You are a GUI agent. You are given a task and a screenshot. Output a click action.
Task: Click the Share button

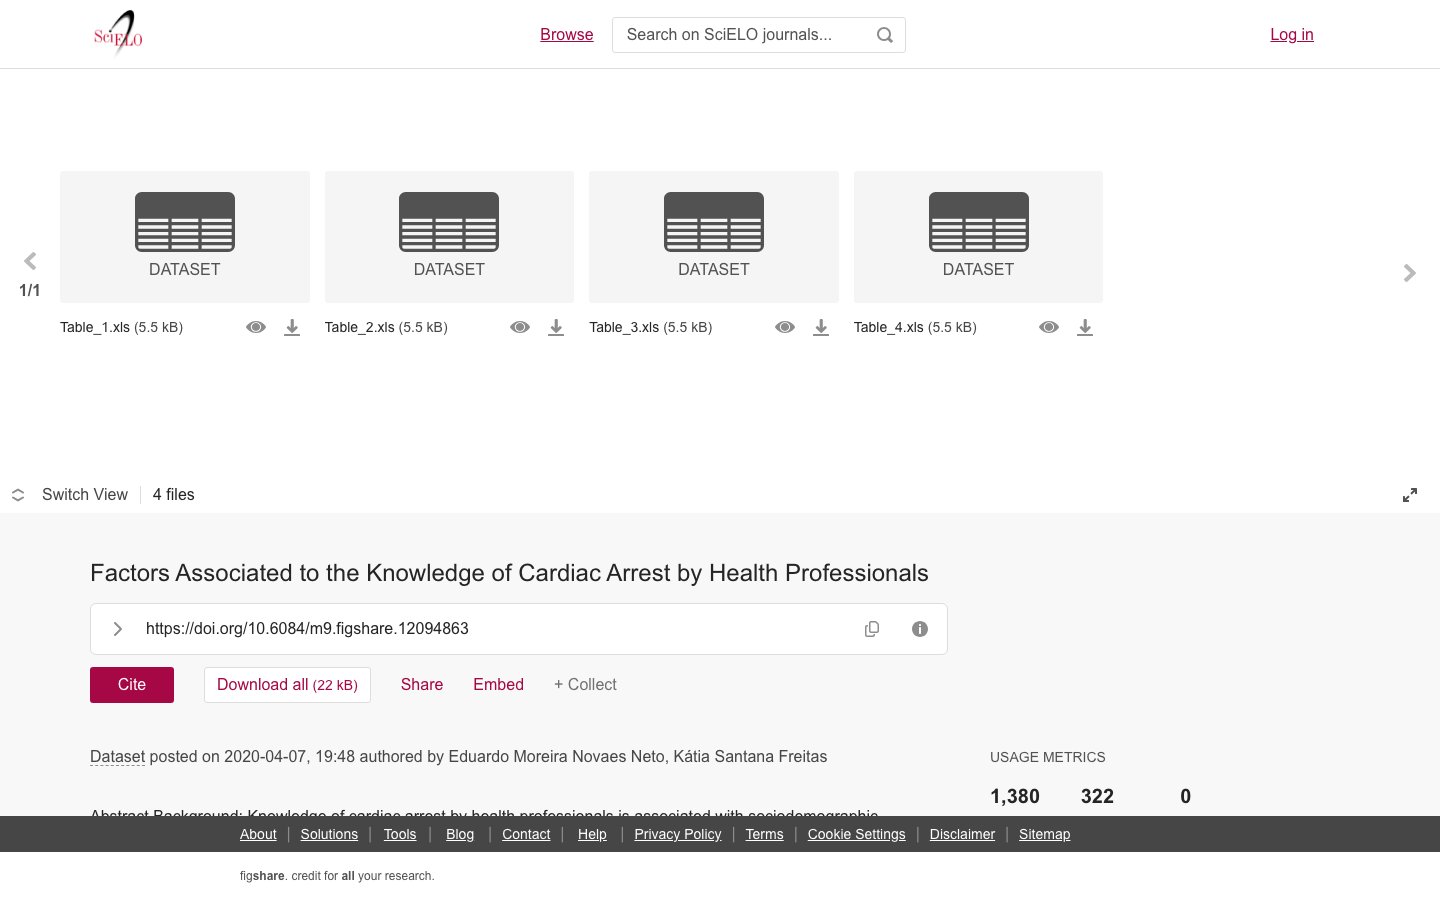(x=422, y=685)
